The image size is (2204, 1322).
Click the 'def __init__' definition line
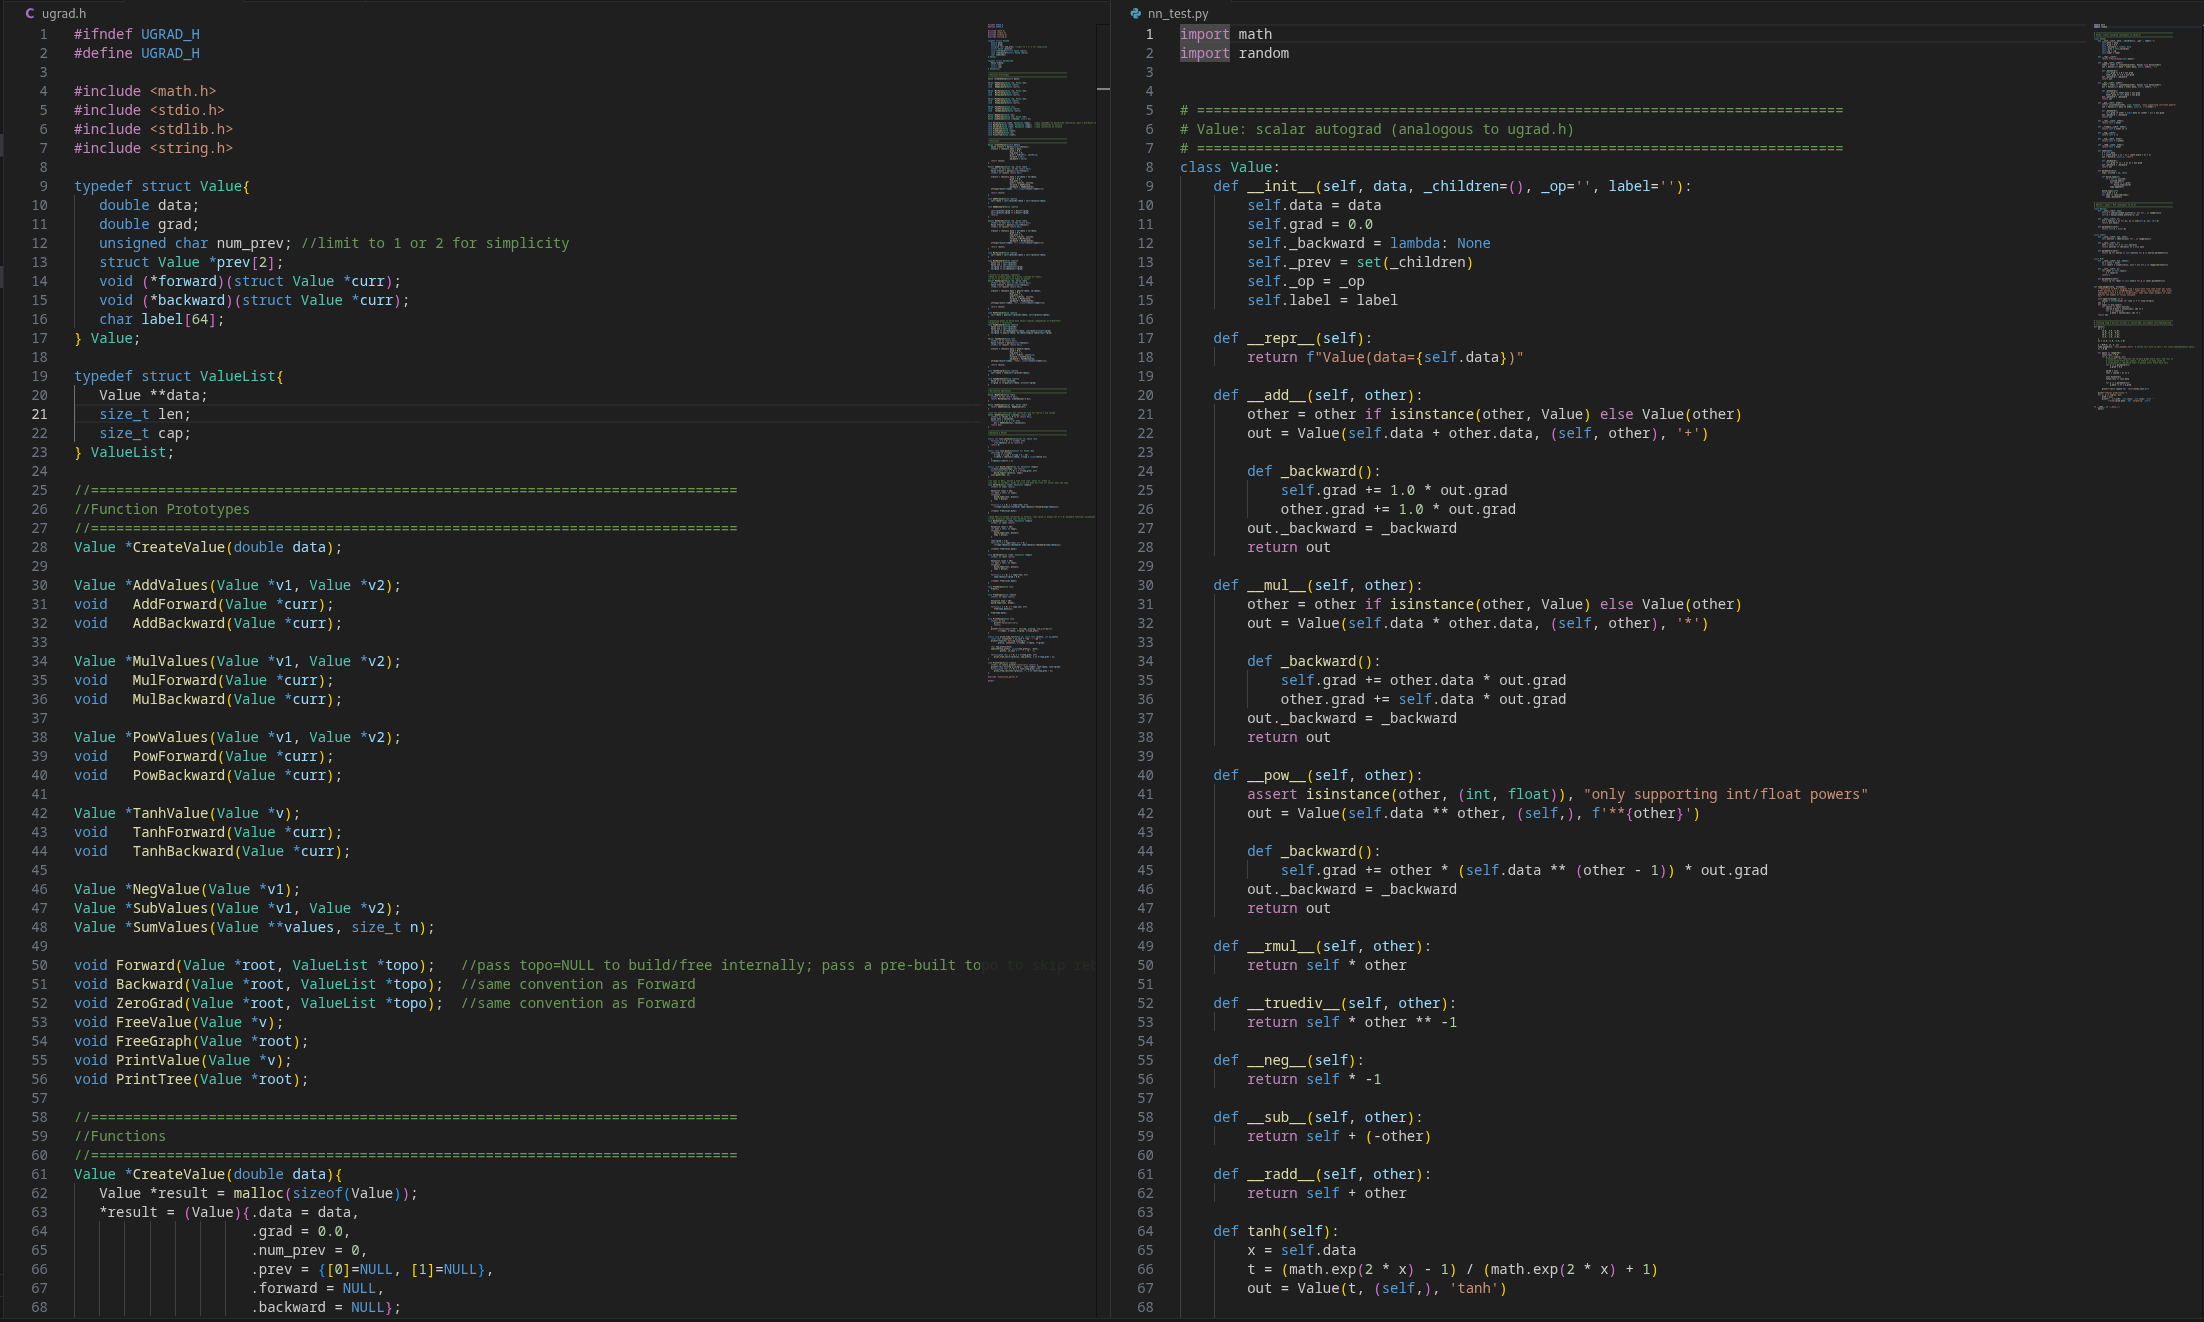click(x=1453, y=186)
